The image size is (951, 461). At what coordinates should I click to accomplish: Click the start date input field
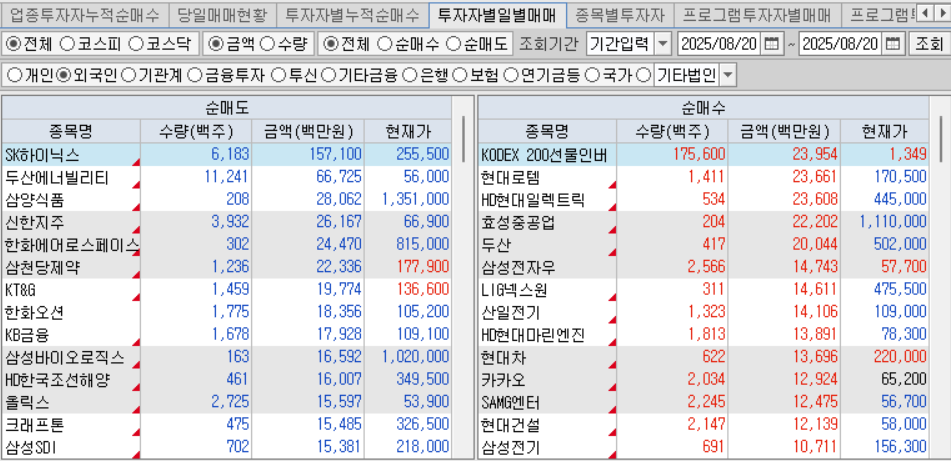coord(719,44)
